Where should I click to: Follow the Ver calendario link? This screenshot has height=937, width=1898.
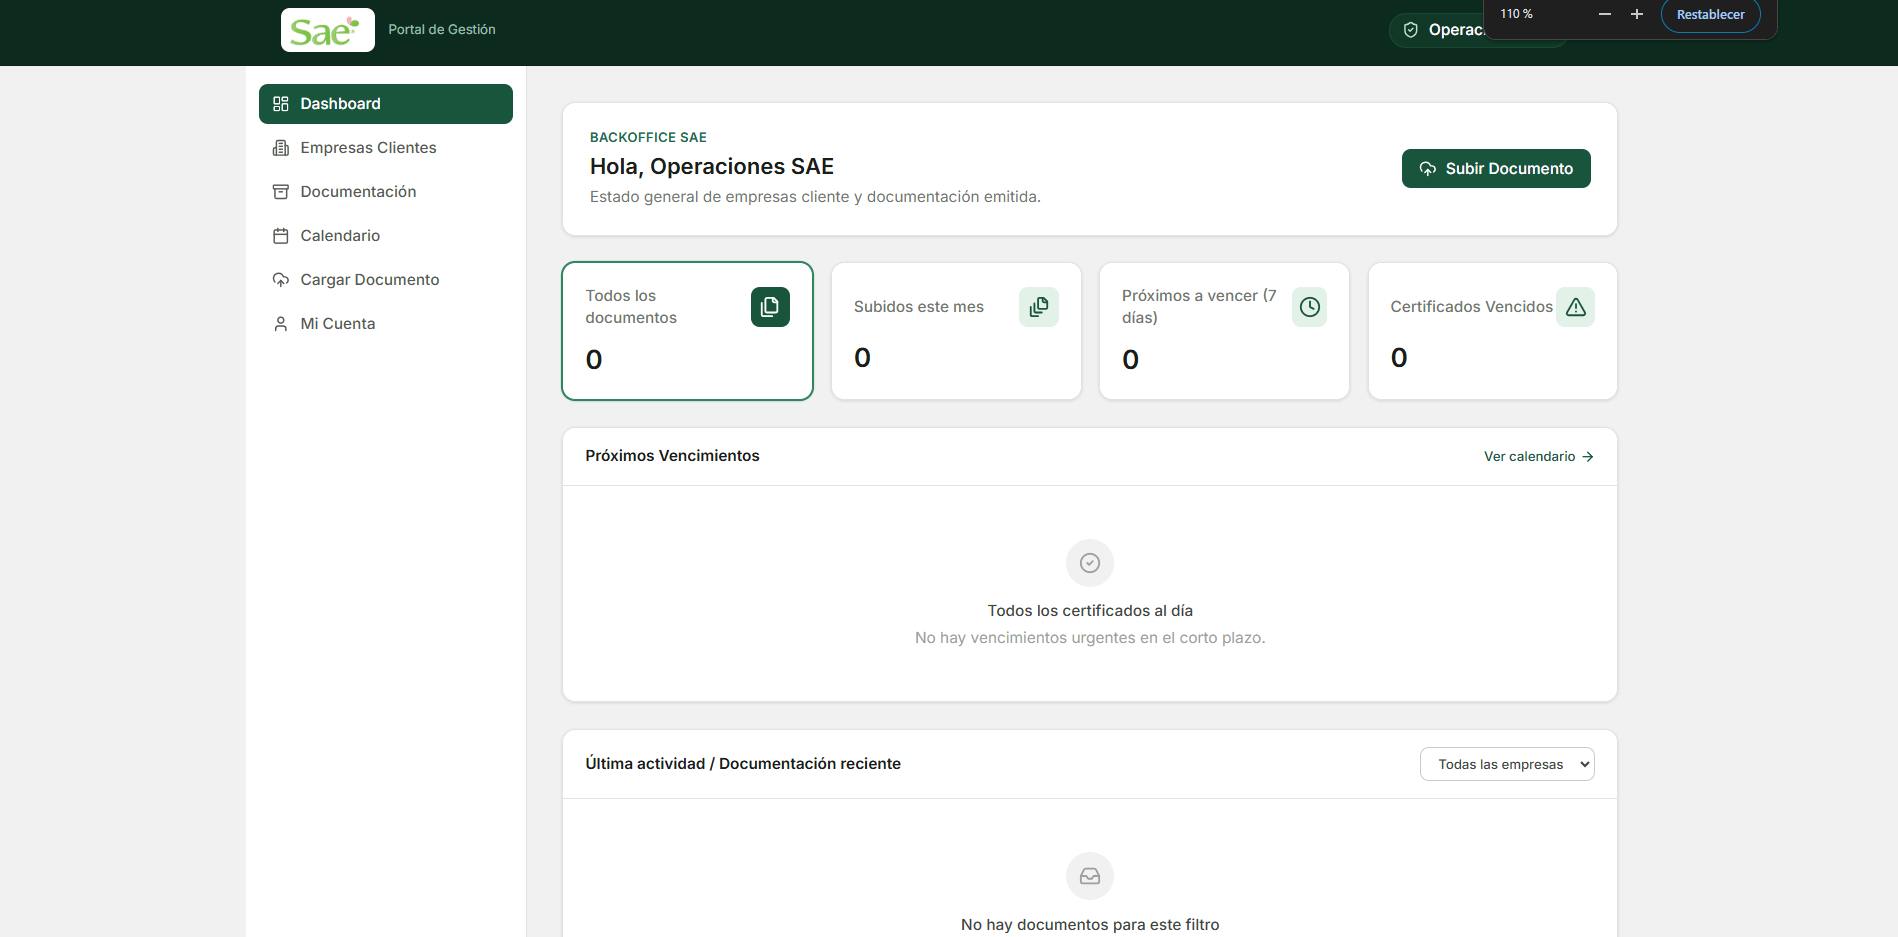[x=1538, y=457]
